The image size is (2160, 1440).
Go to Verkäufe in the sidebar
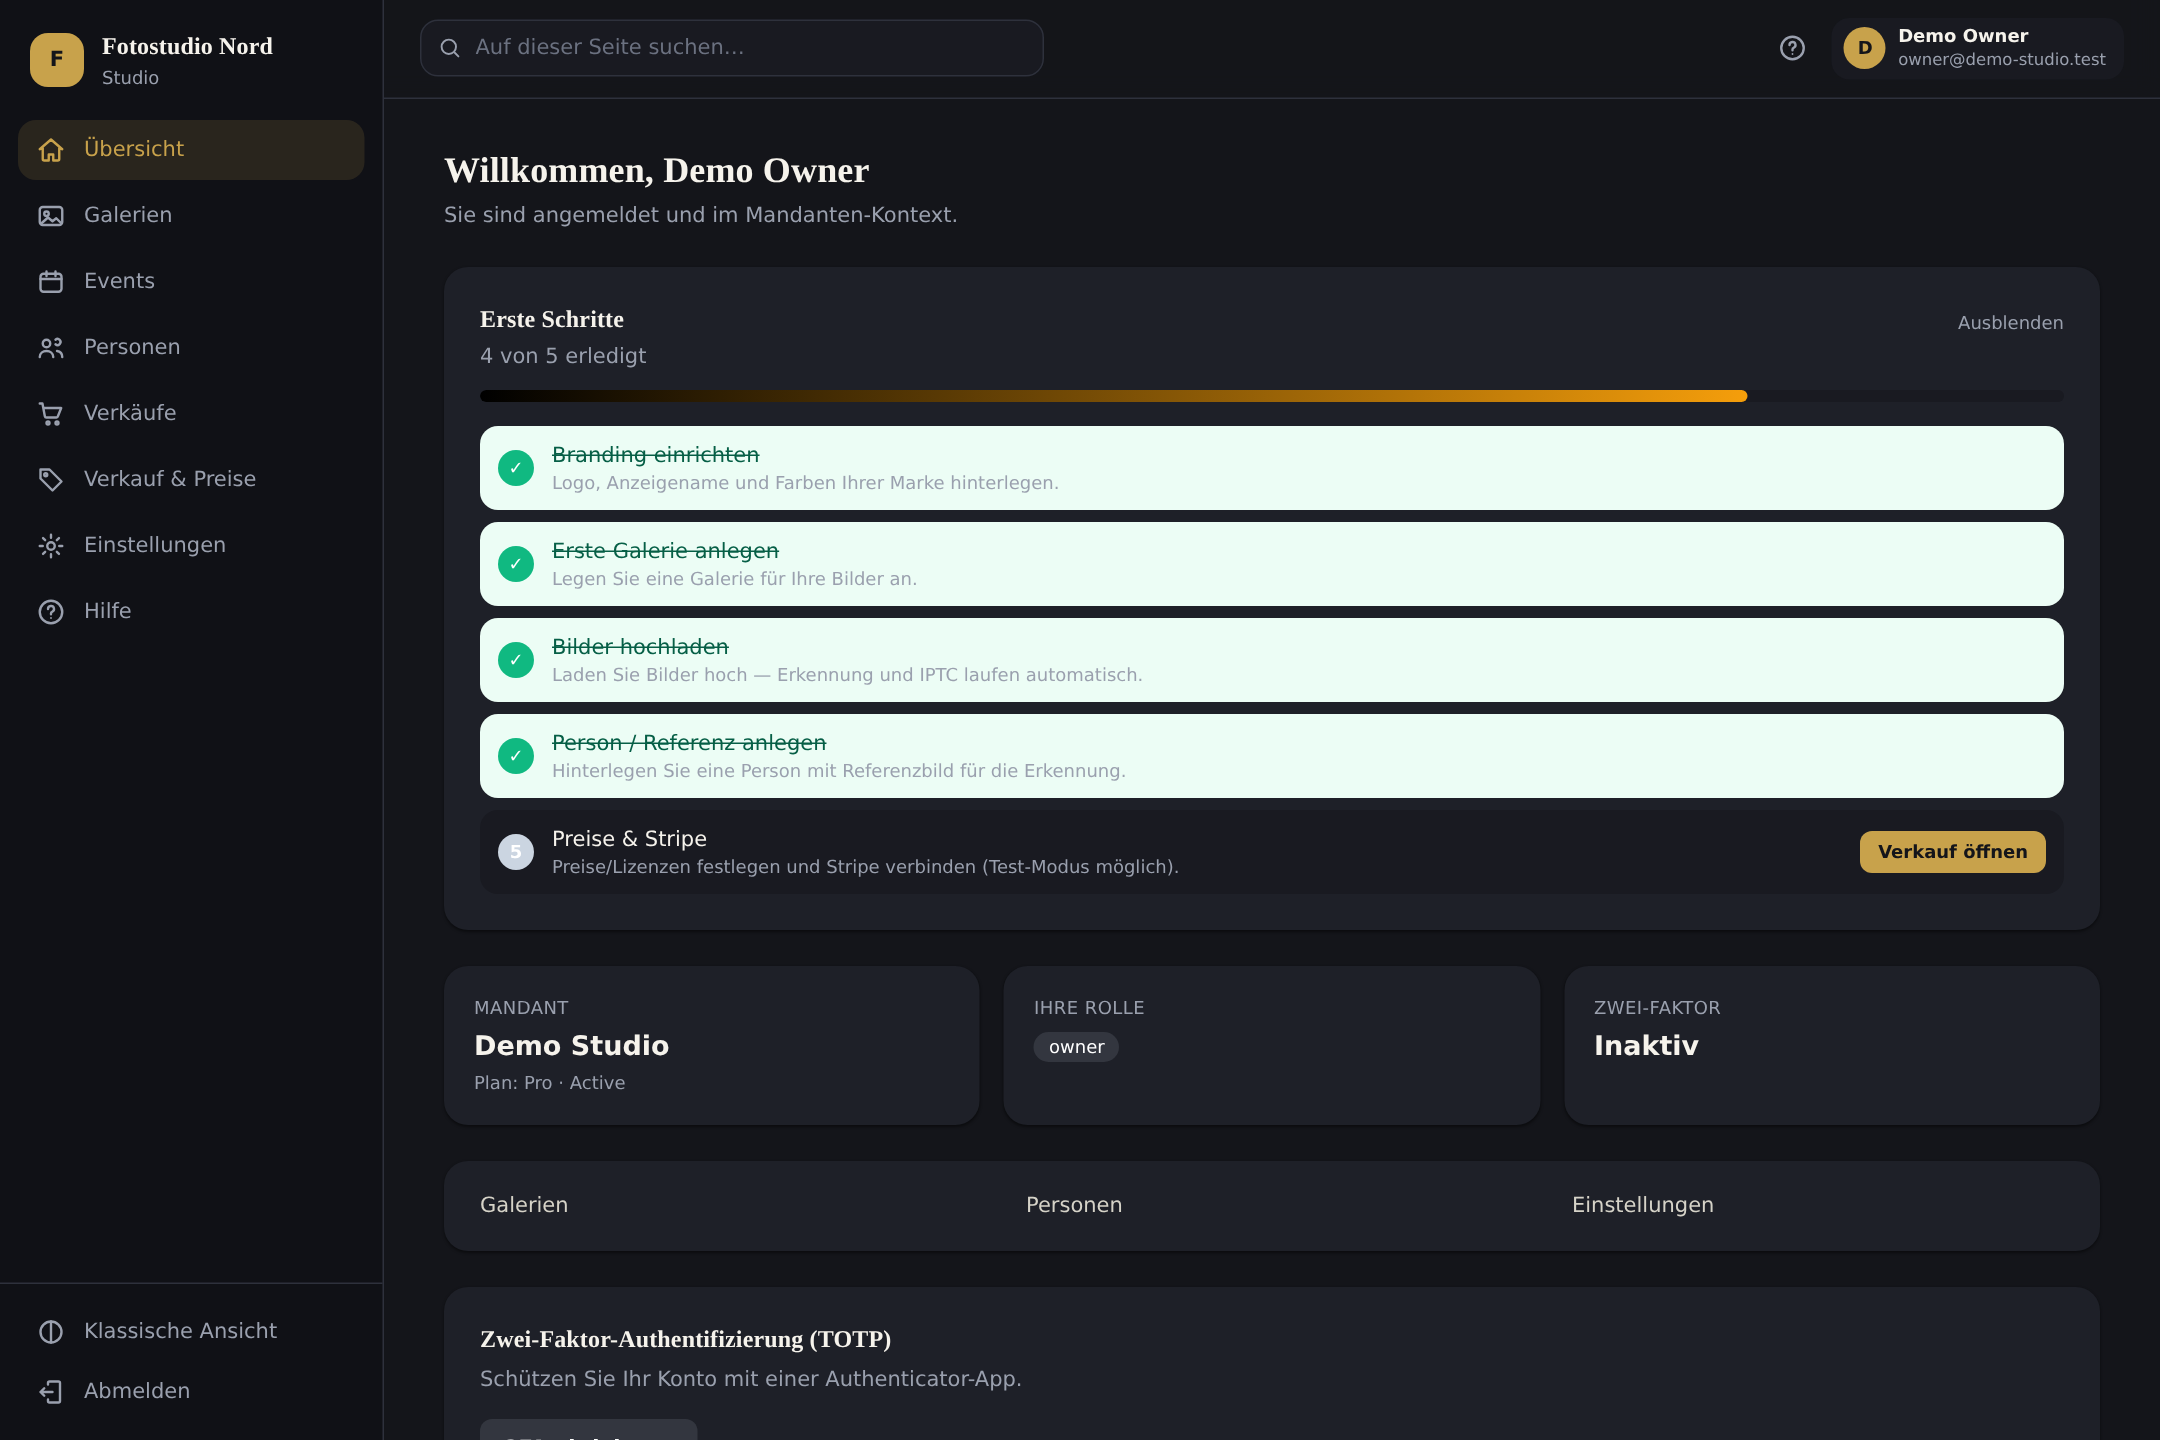191,414
